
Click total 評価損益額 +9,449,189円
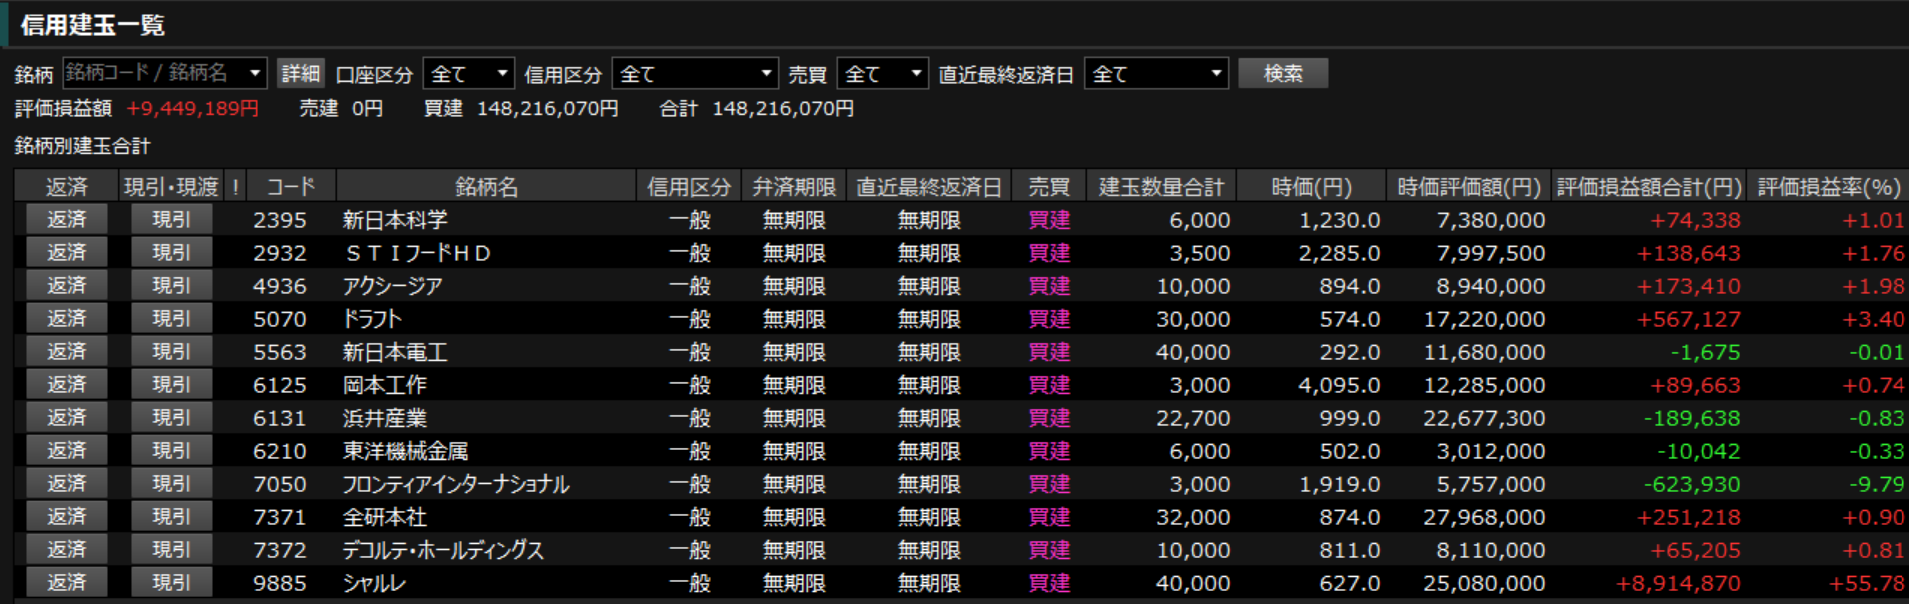tap(192, 108)
